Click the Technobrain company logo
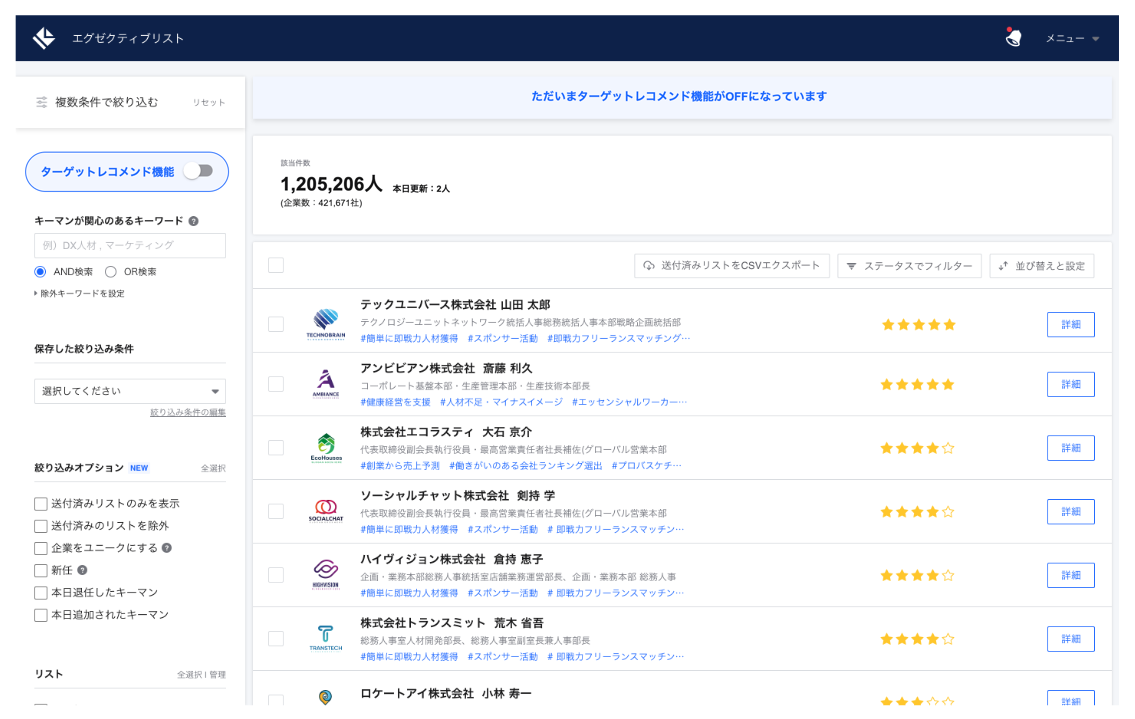 [x=326, y=324]
